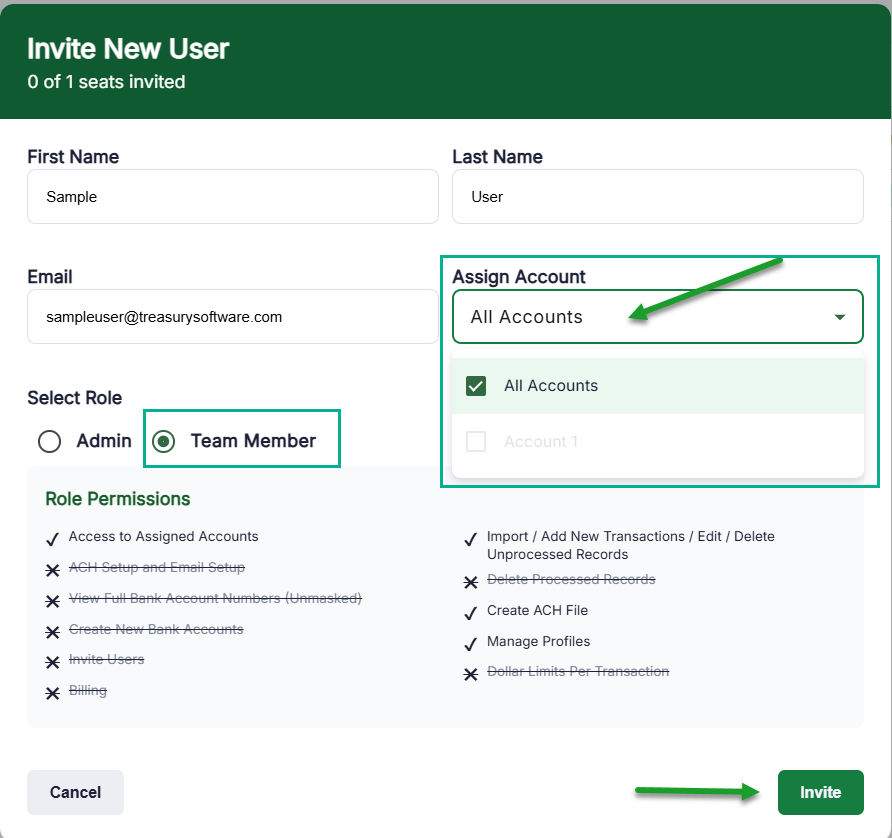Check the Account 1 checkbox

coord(476,442)
